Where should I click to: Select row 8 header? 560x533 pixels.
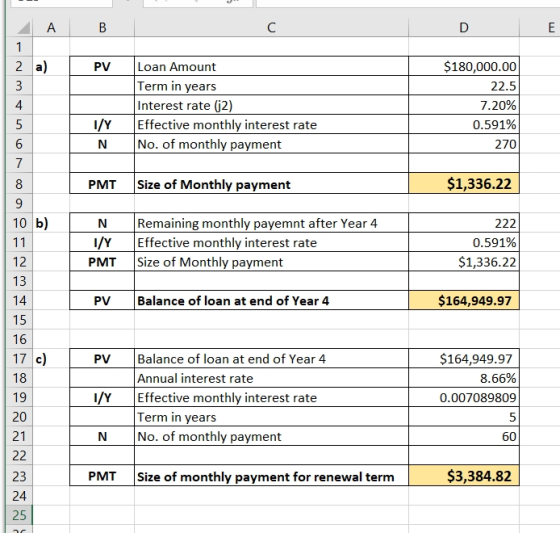[x=19, y=184]
